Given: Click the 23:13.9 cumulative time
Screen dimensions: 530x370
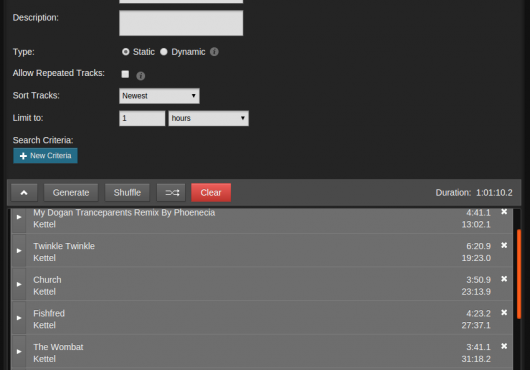Looking at the screenshot, I should (x=476, y=292).
